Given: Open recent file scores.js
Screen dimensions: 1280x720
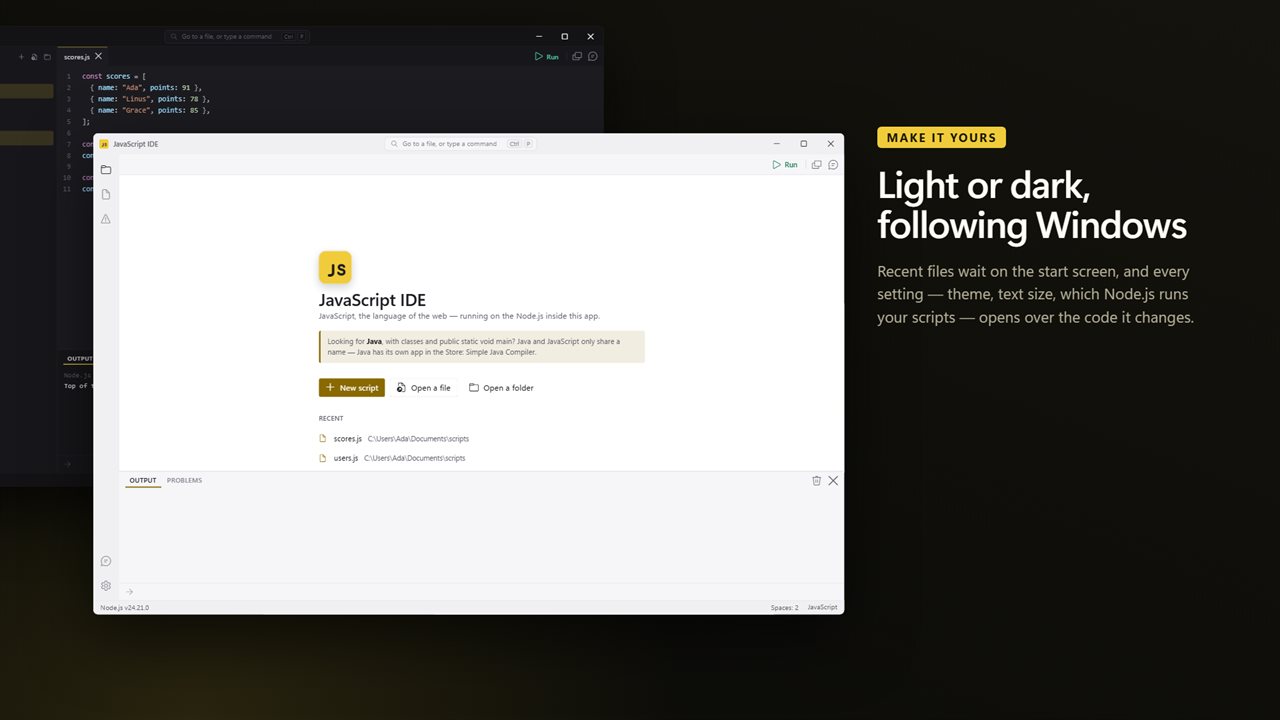Looking at the screenshot, I should pyautogui.click(x=394, y=439).
